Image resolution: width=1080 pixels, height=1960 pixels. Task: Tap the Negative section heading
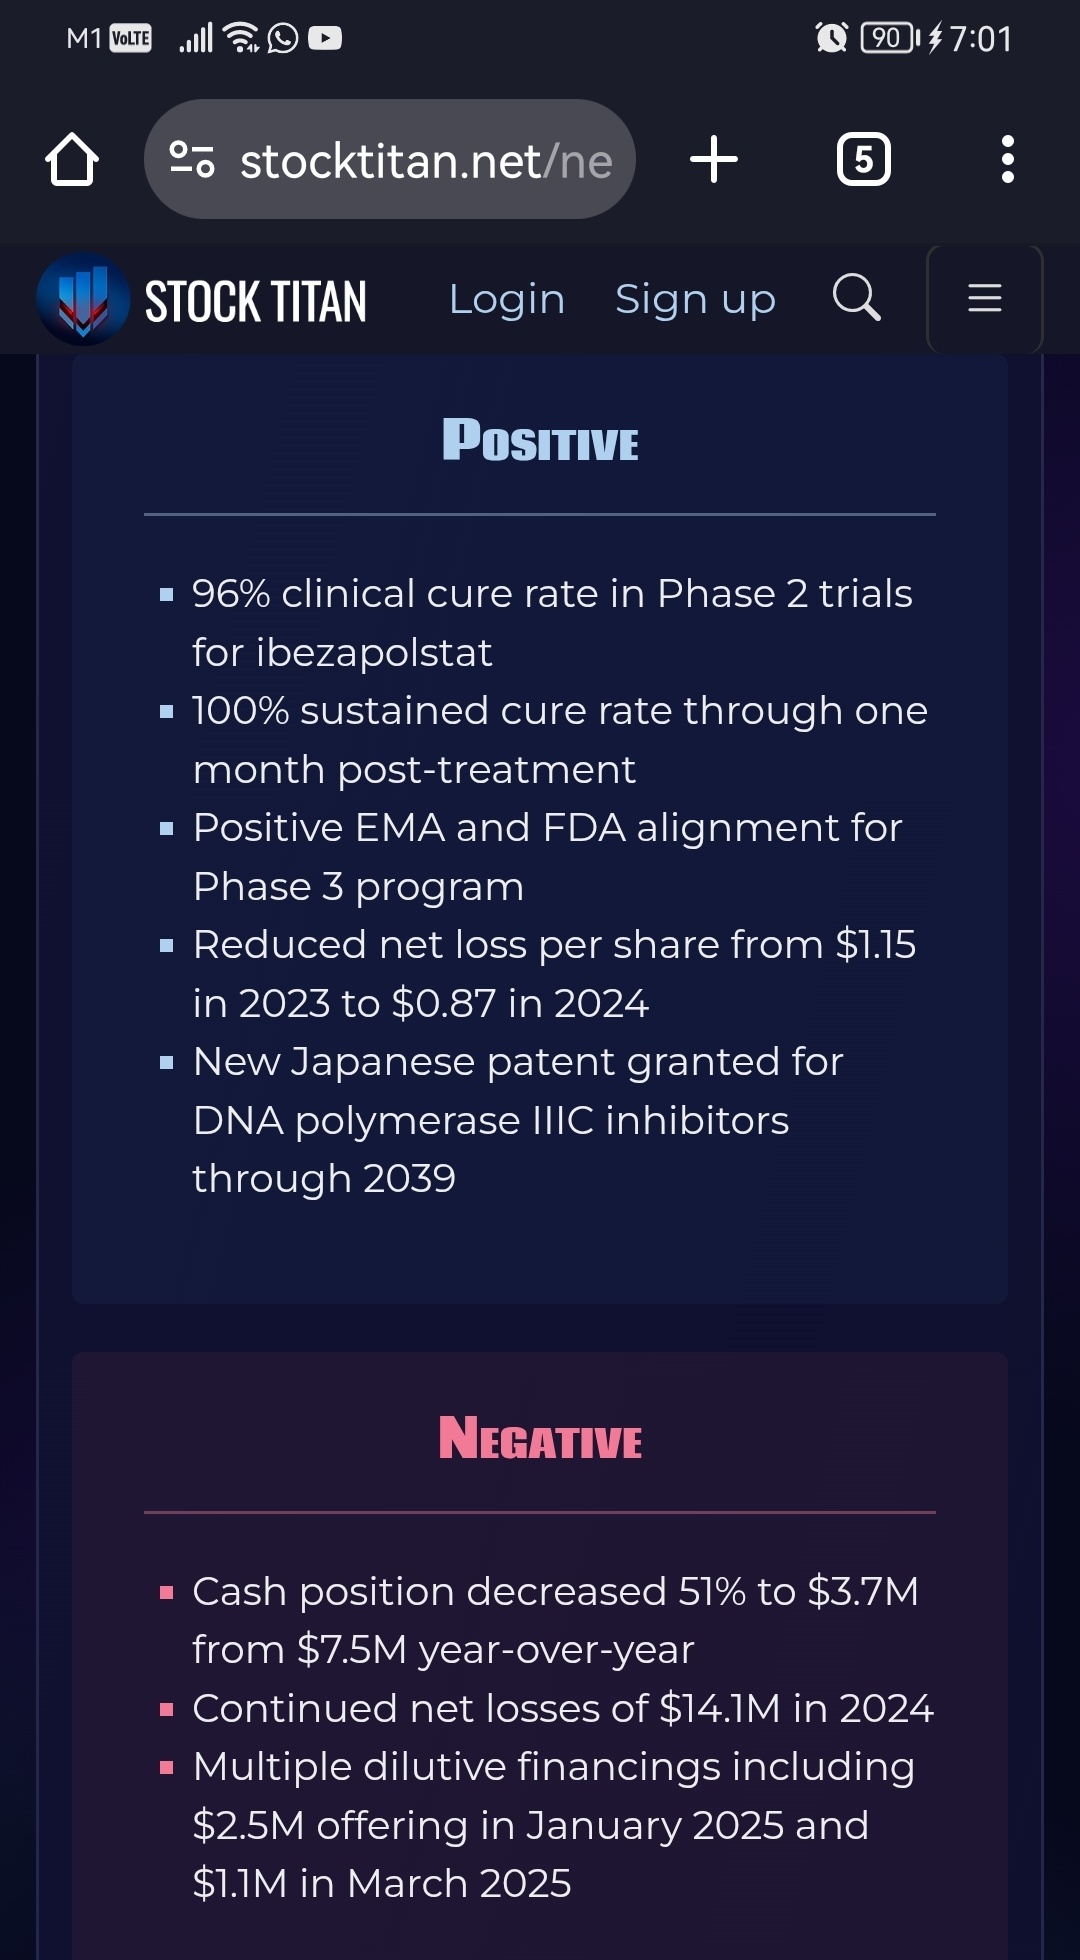point(540,1438)
